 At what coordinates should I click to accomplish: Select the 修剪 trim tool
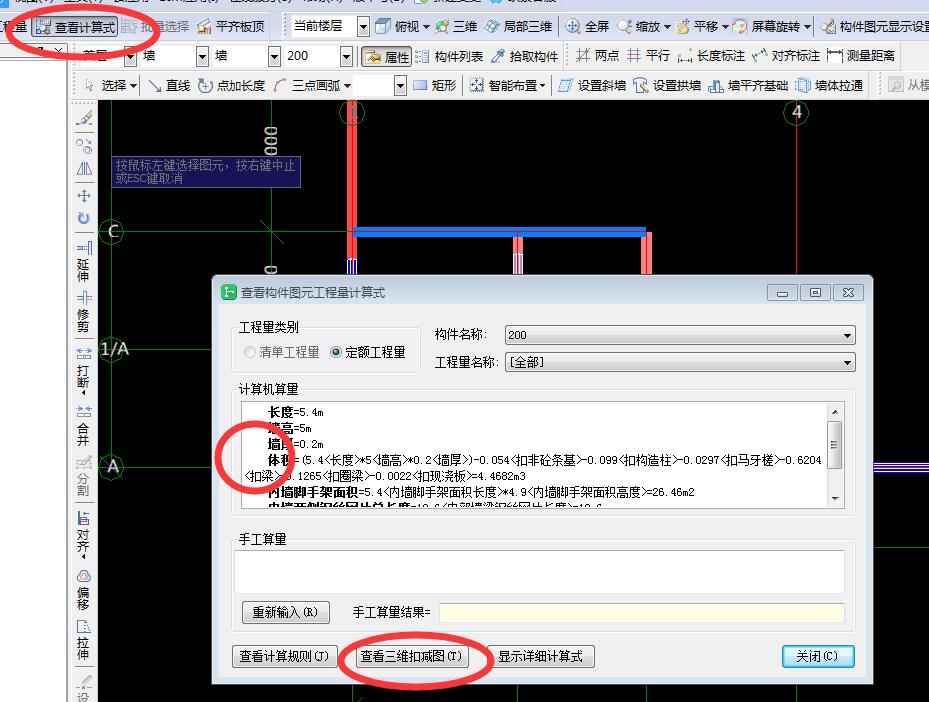coord(84,310)
